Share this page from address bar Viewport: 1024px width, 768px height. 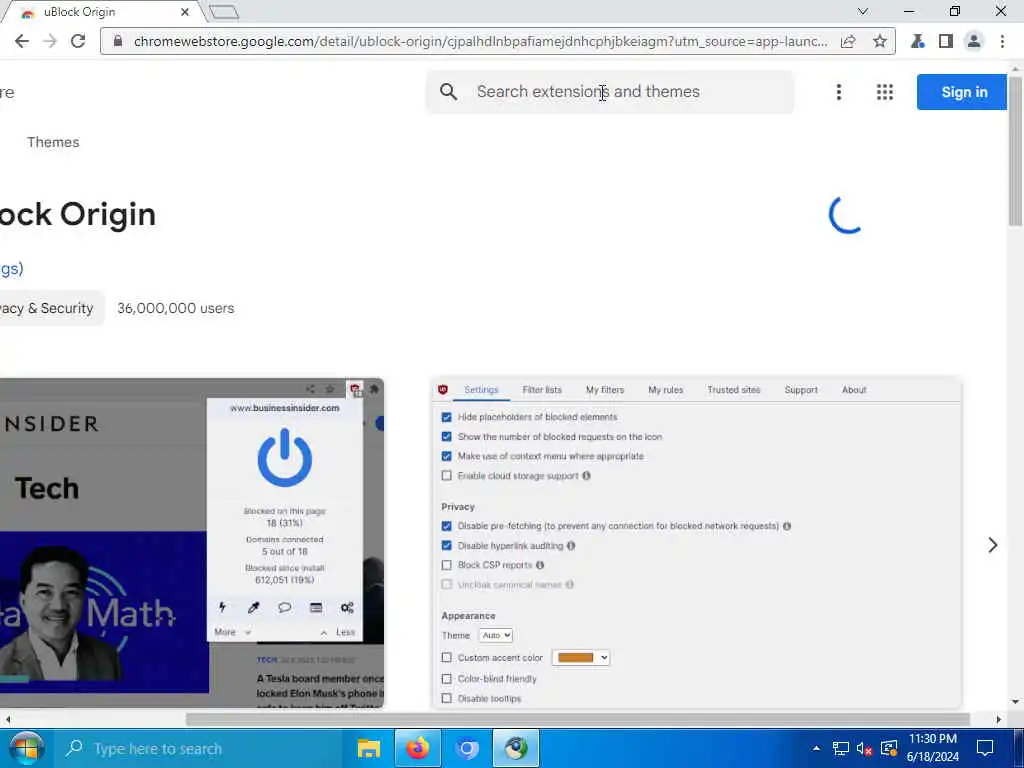(x=848, y=41)
